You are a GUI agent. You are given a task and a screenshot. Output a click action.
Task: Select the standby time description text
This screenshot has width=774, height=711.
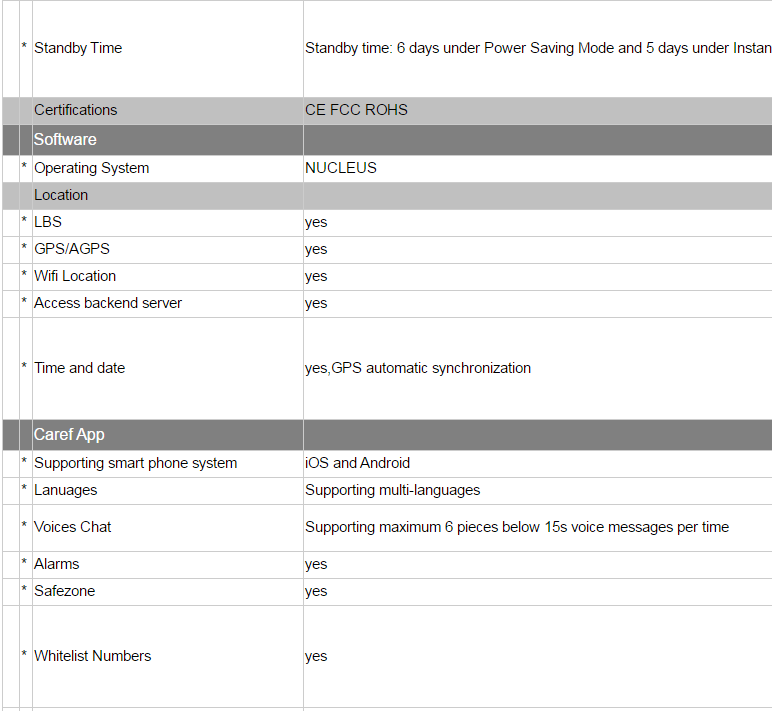pyautogui.click(x=538, y=48)
